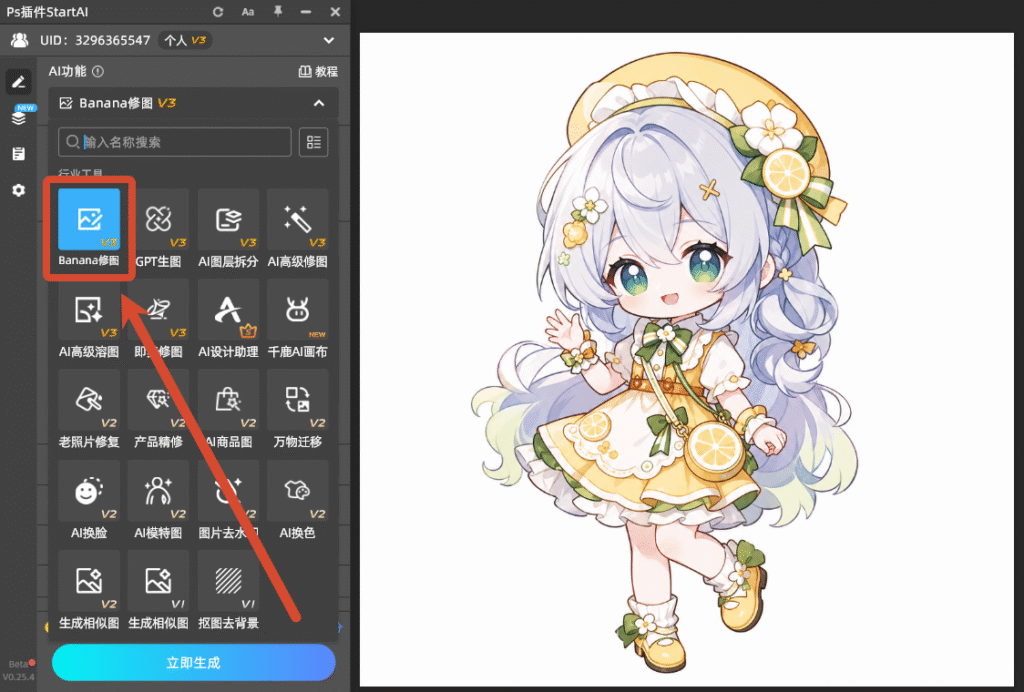Pin the plugin panel
This screenshot has width=1024, height=692.
[x=278, y=11]
